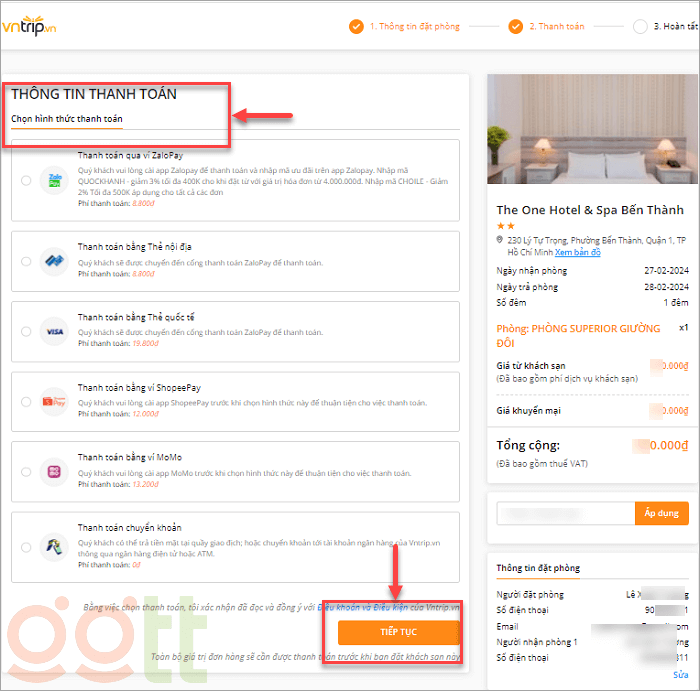Choose MoMo wallet radio option
Viewport: 700px width, 691px height.
click(x=26, y=472)
